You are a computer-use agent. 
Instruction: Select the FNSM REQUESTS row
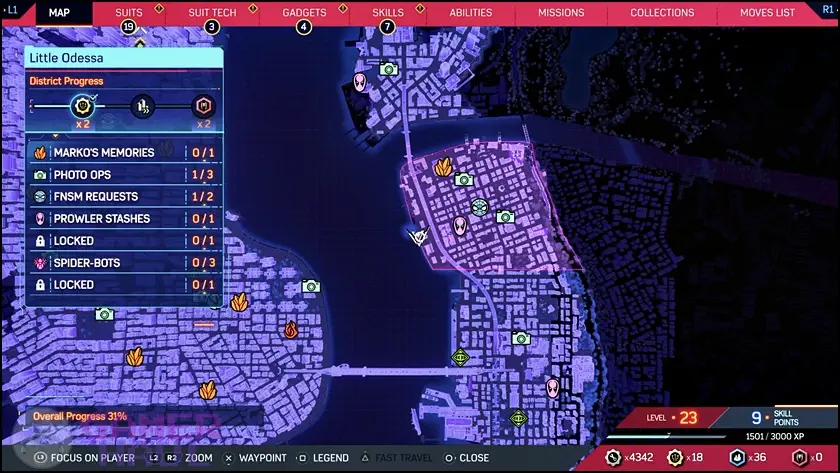[125, 197]
